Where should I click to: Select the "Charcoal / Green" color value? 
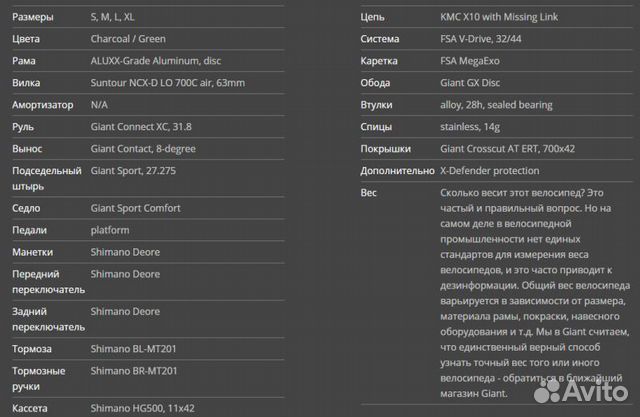[x=127, y=39]
